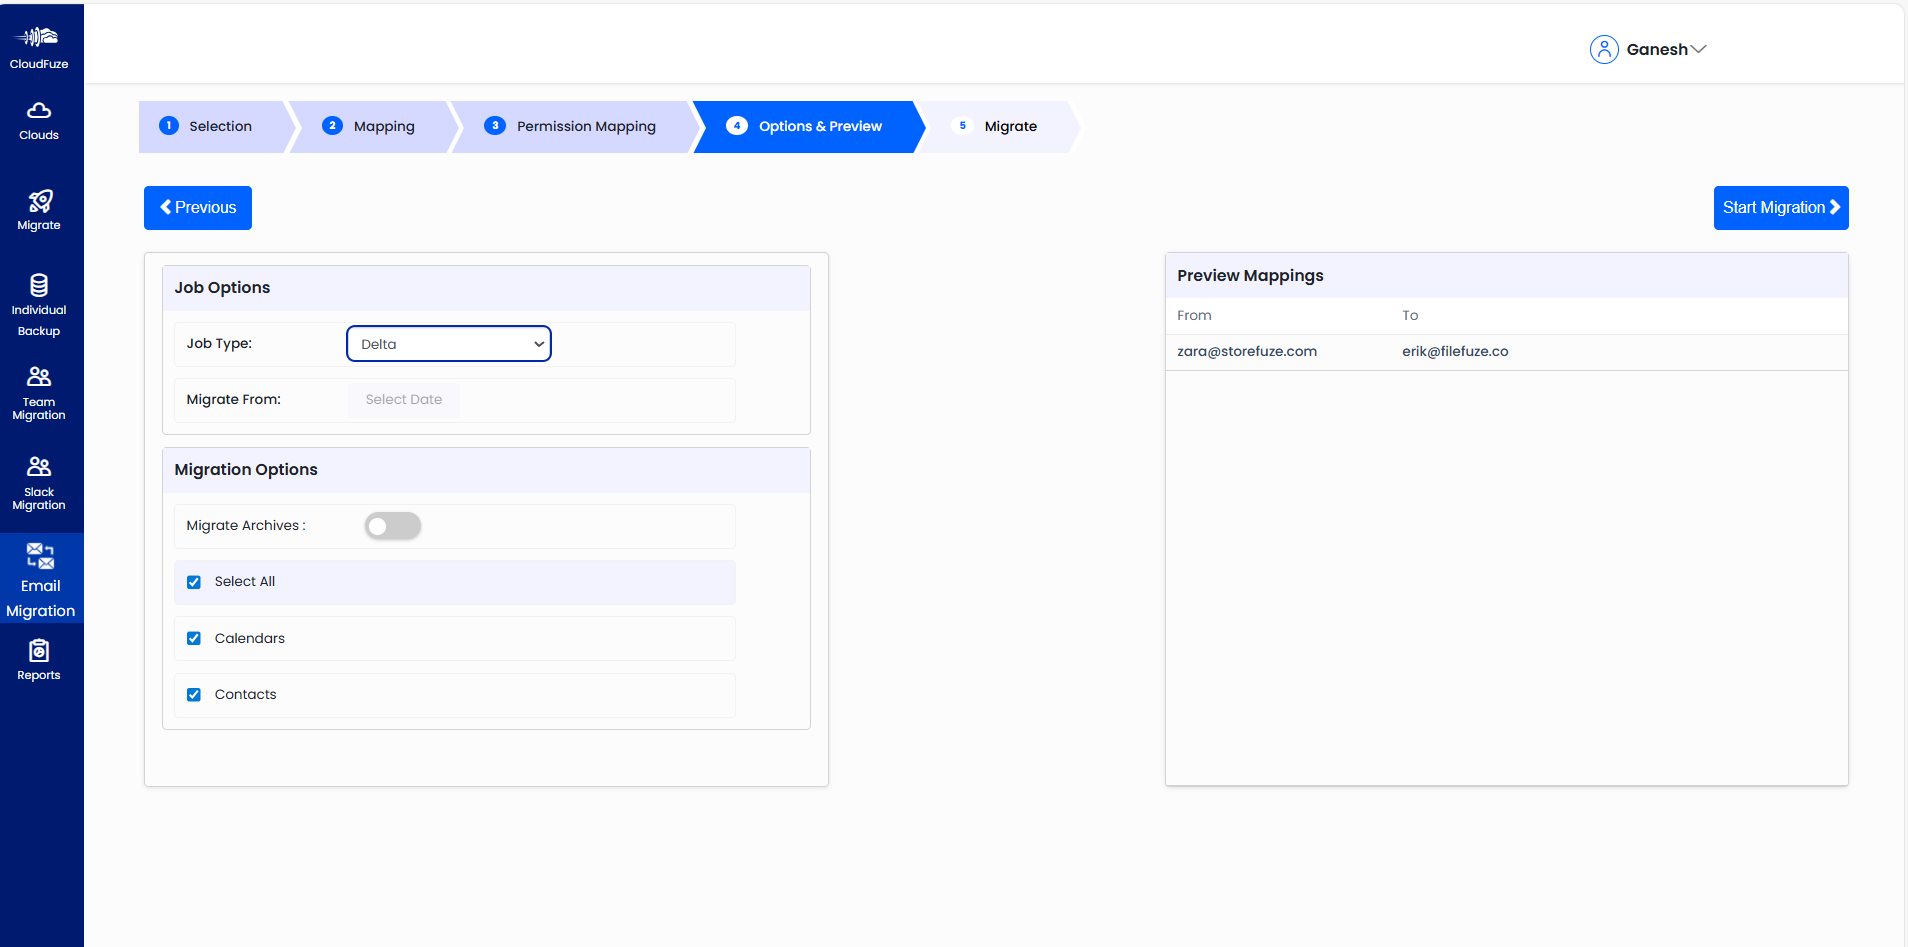Image resolution: width=1908 pixels, height=947 pixels.
Task: Click the CloudFuze logo icon
Action: 39,36
